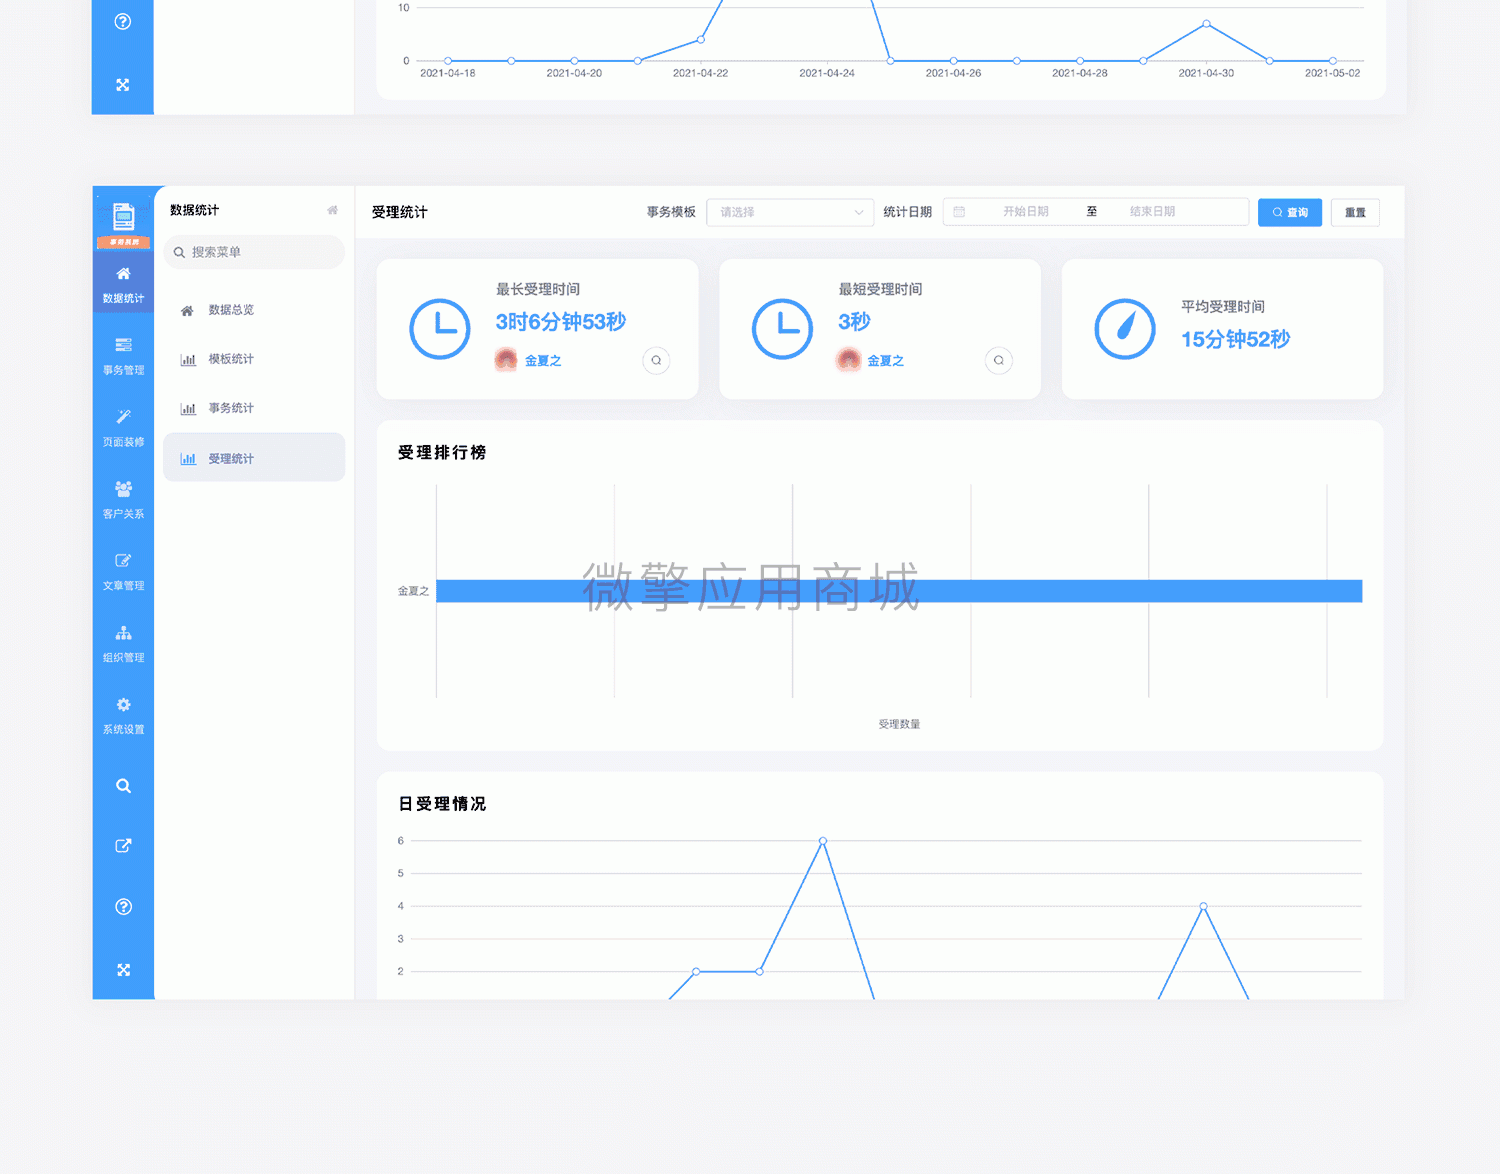Click the 重置 button

(x=1355, y=212)
